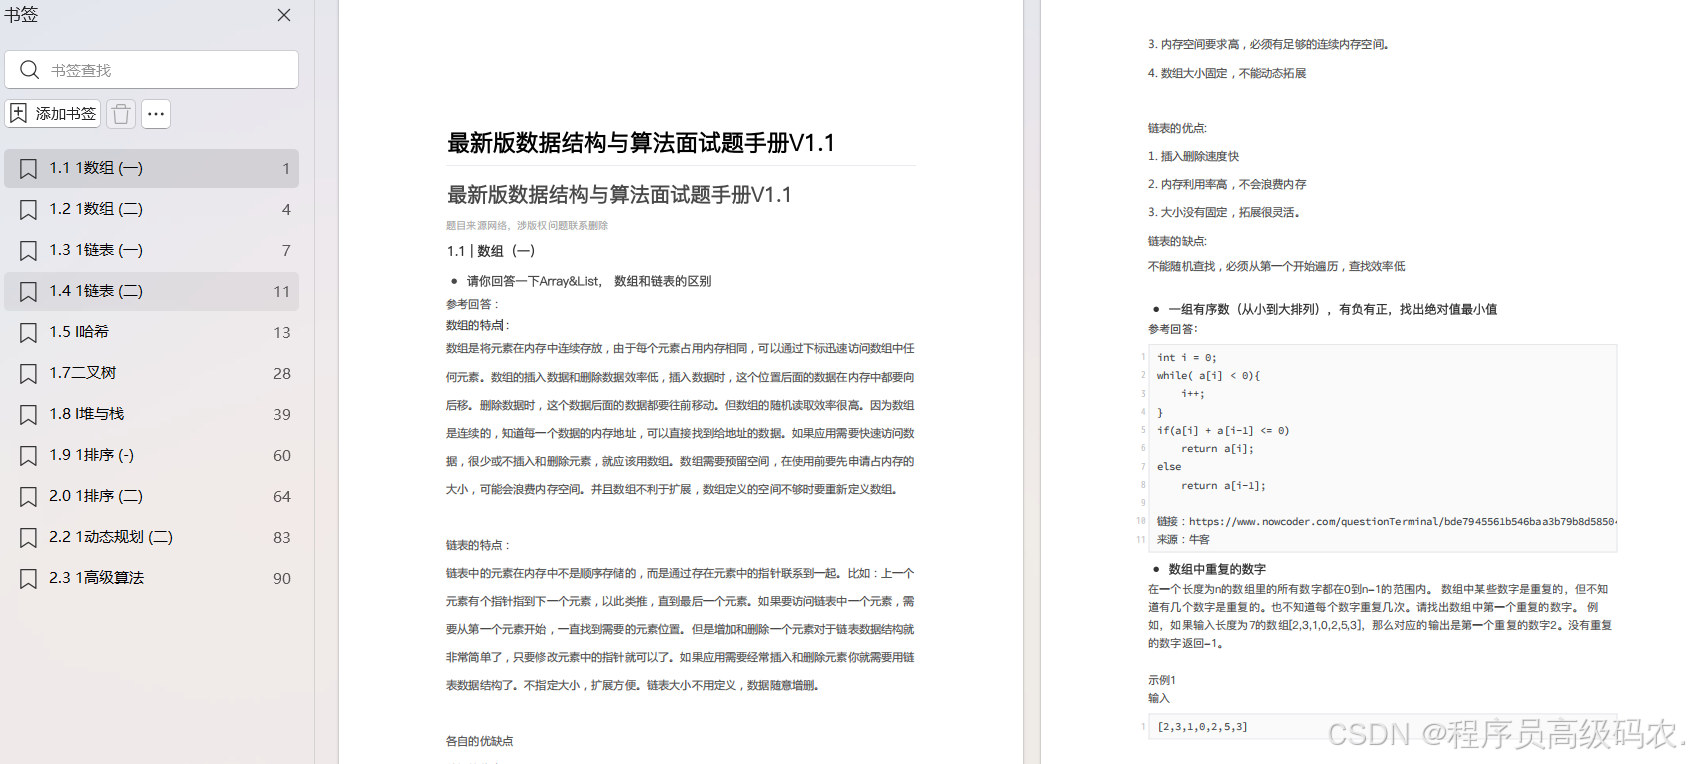Click page number 60 in bookmark list
This screenshot has height=764, width=1691.
tap(282, 456)
